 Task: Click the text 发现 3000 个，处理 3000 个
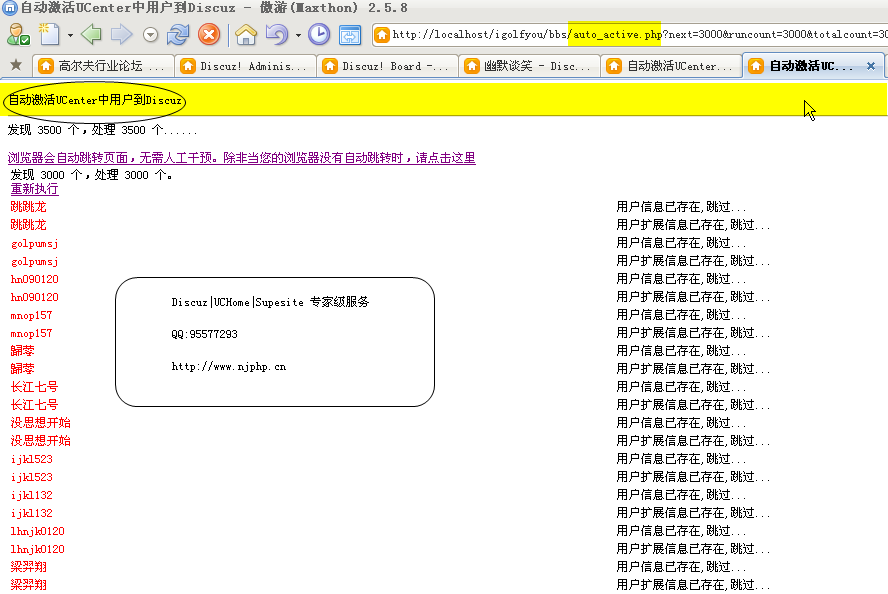point(91,175)
